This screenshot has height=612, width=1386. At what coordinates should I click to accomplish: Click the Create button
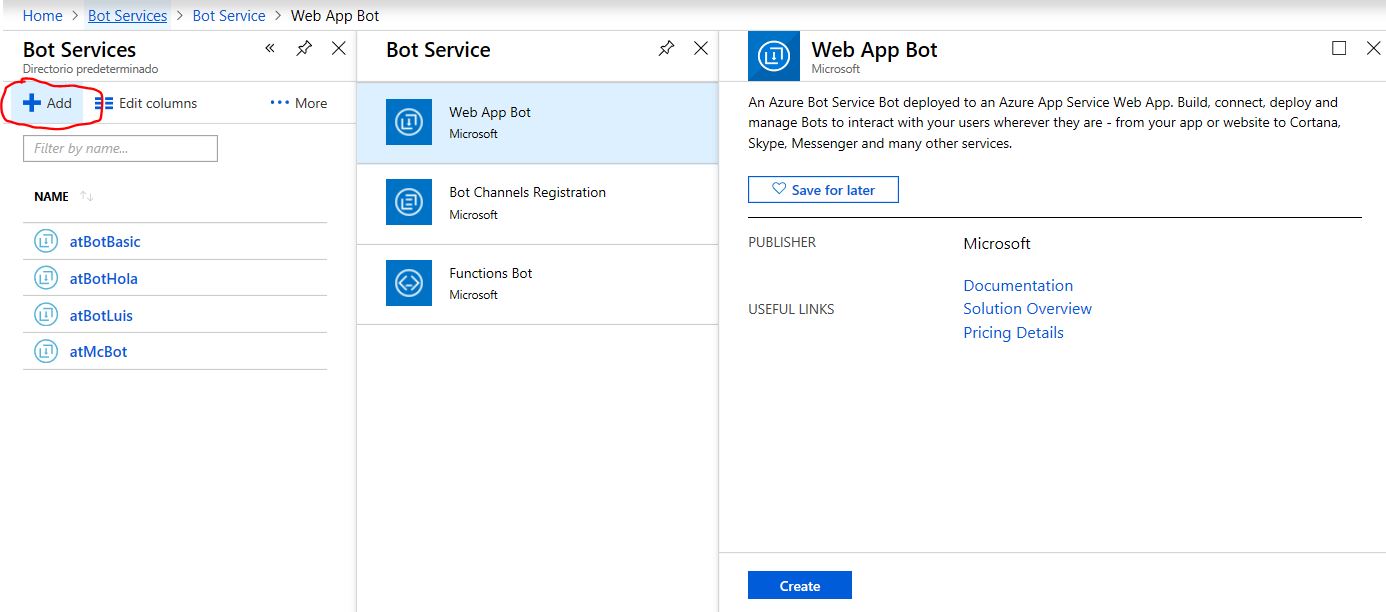[800, 586]
